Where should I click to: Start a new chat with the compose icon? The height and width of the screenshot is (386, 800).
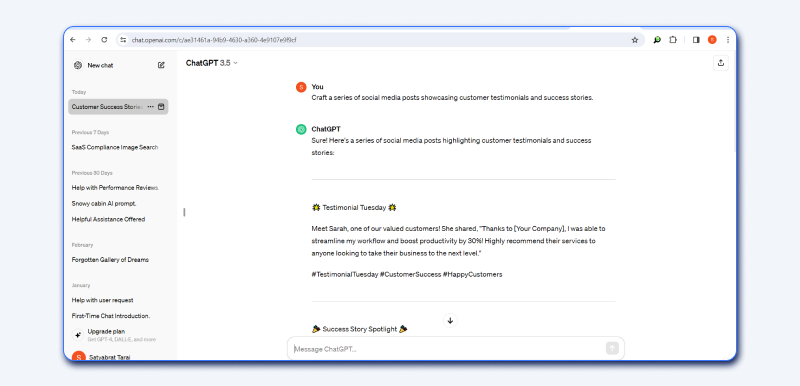coord(161,65)
